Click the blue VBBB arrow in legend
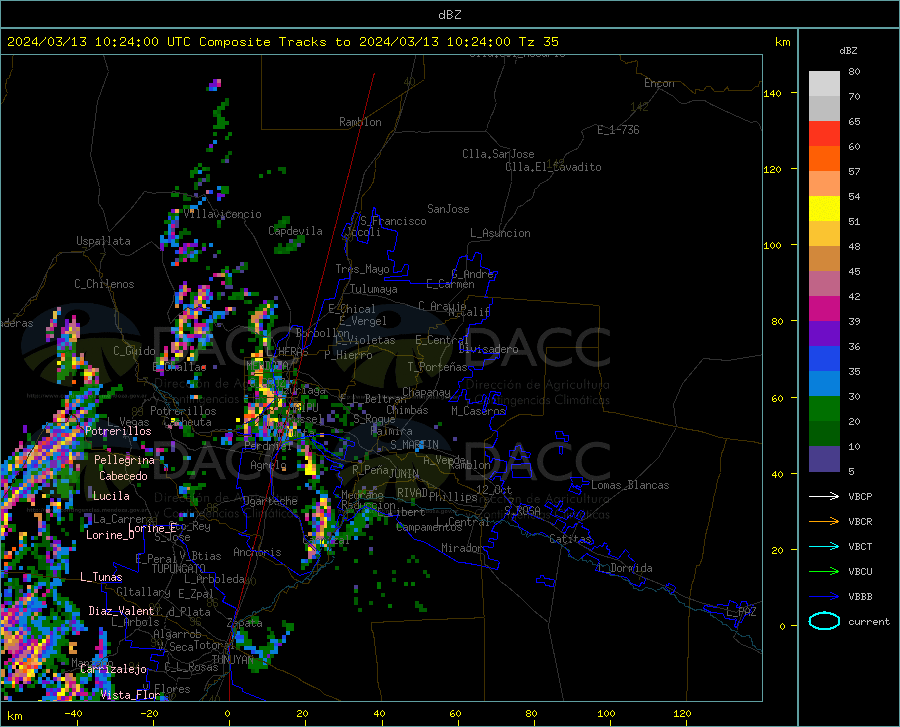The image size is (900, 727). click(824, 596)
